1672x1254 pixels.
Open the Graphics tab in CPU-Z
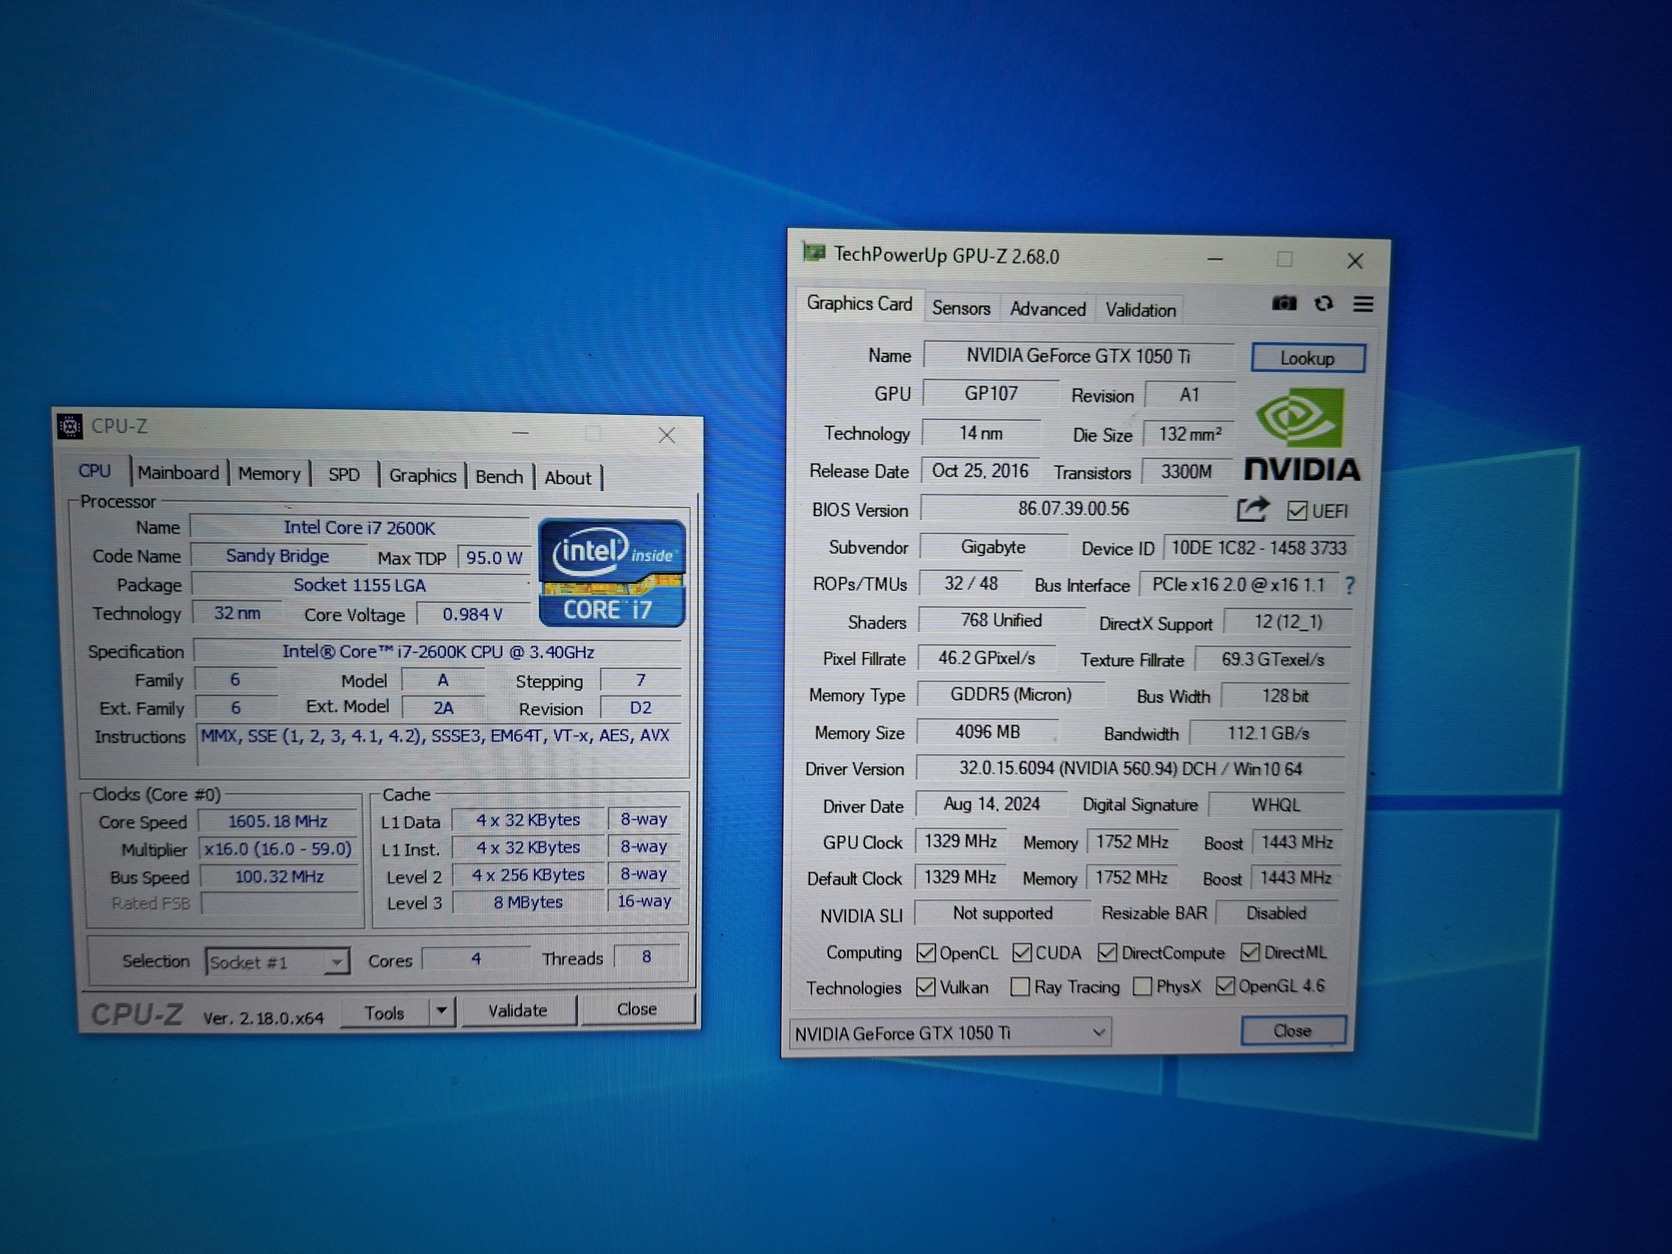pos(423,476)
